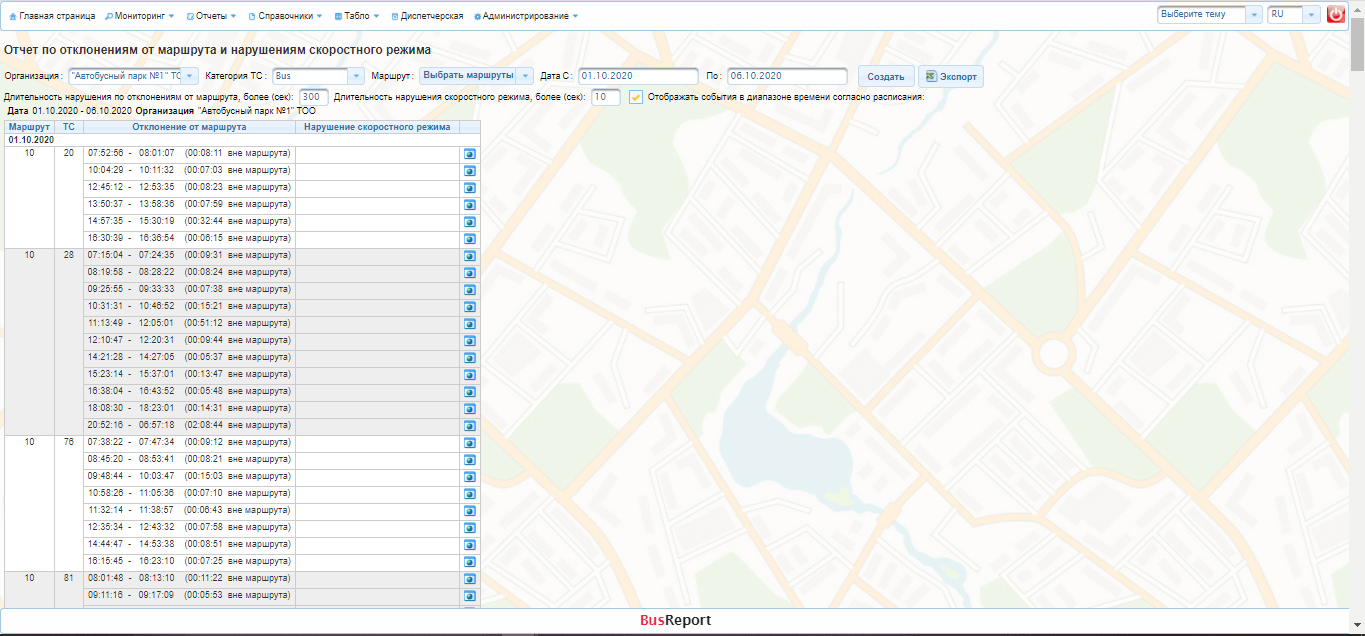The width and height of the screenshot is (1365, 636).
Task: Display 10:58:26 deviation track on map
Action: [x=470, y=494]
